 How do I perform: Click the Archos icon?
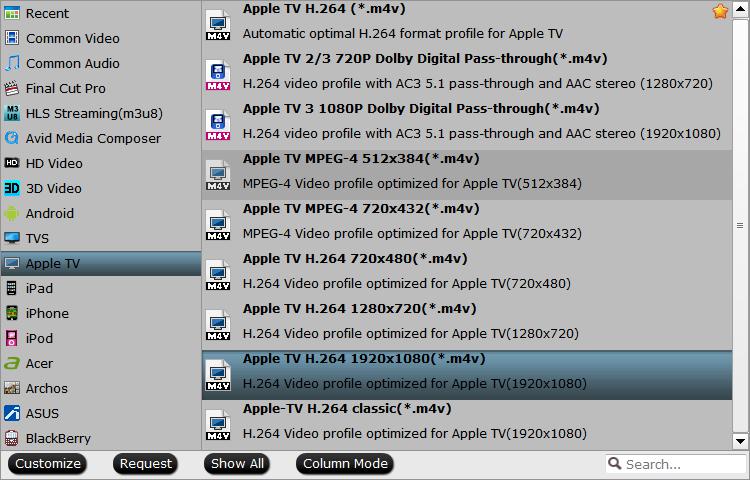(11, 388)
